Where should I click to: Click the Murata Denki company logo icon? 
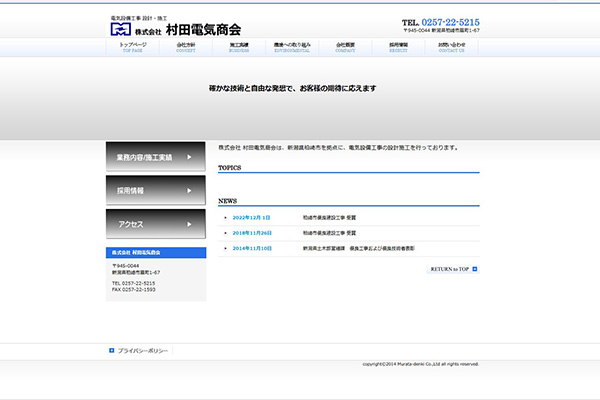tap(121, 29)
